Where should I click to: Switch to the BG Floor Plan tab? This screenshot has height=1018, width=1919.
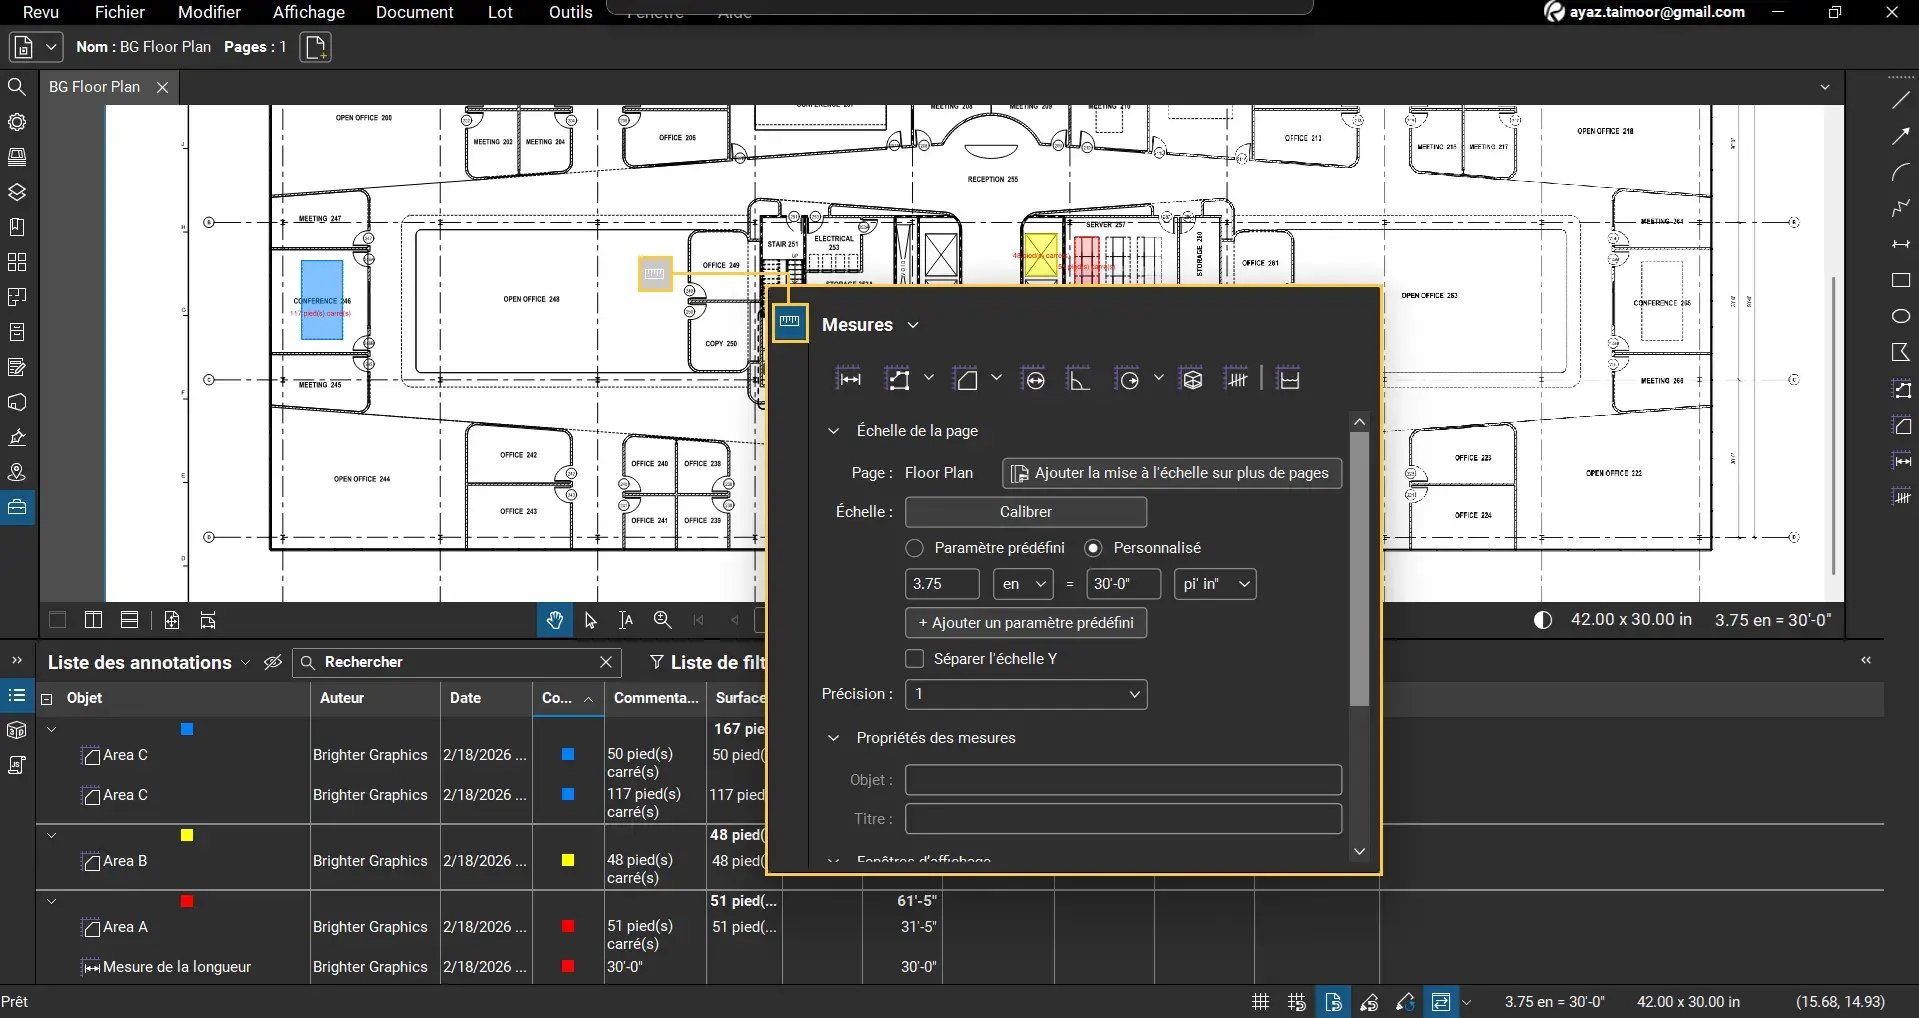[x=97, y=86]
